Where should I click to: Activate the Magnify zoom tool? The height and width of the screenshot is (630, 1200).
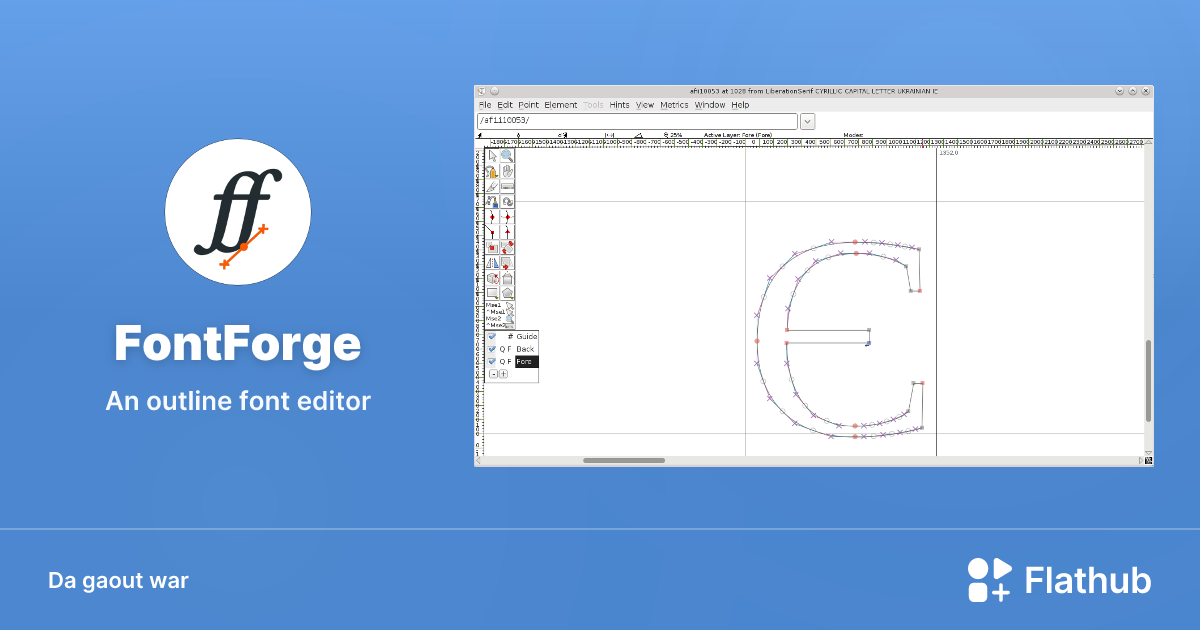click(507, 155)
